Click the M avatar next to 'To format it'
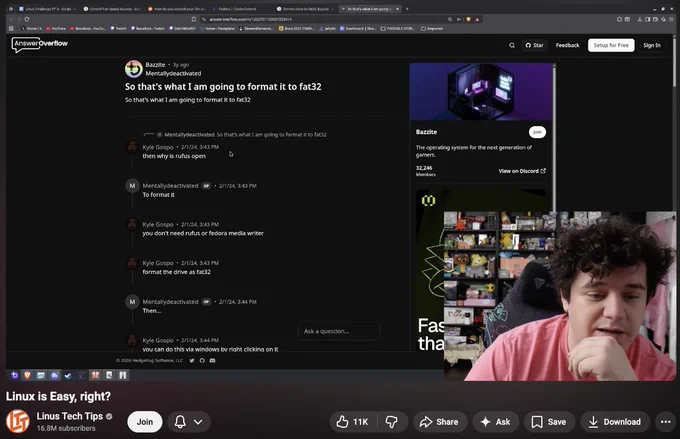 click(x=132, y=186)
